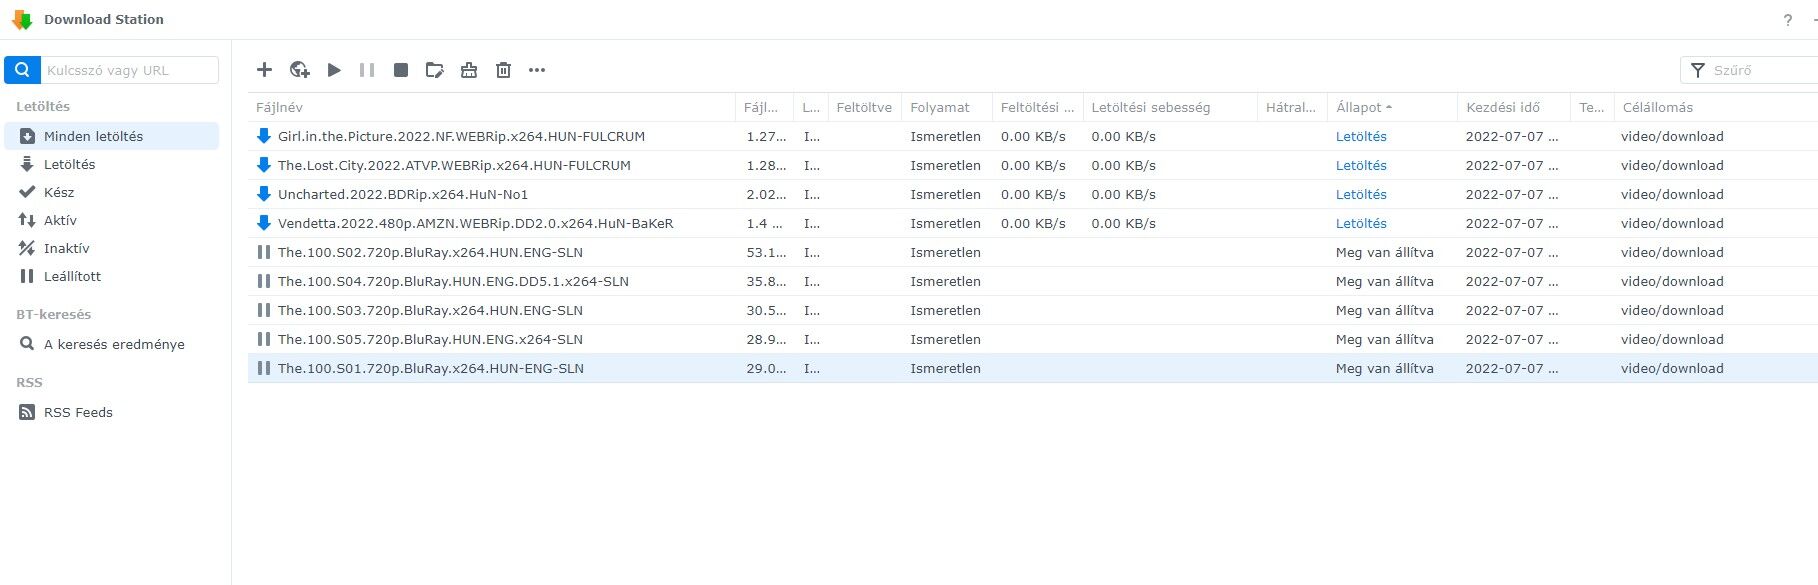Sort by Feltöltési speed column header
1818x585 pixels.
tap(1037, 107)
